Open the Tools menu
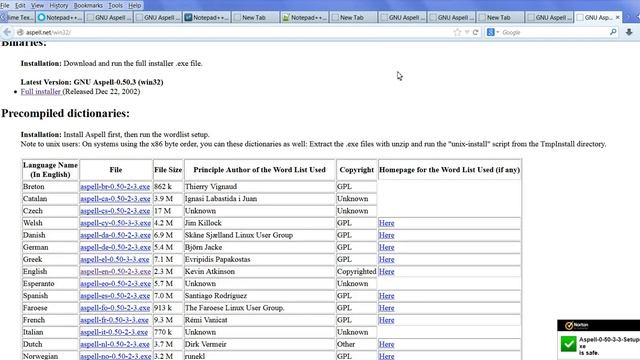Screen dimensions: 640x360 pos(116,6)
